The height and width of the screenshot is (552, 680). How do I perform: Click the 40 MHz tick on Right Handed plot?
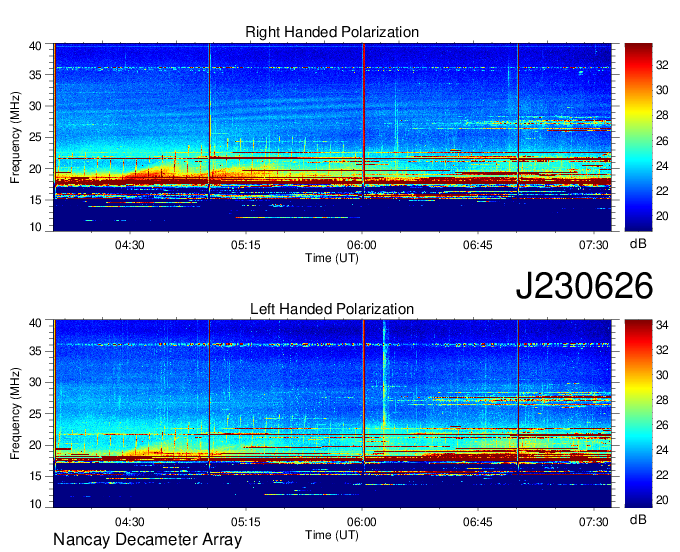(x=36, y=46)
